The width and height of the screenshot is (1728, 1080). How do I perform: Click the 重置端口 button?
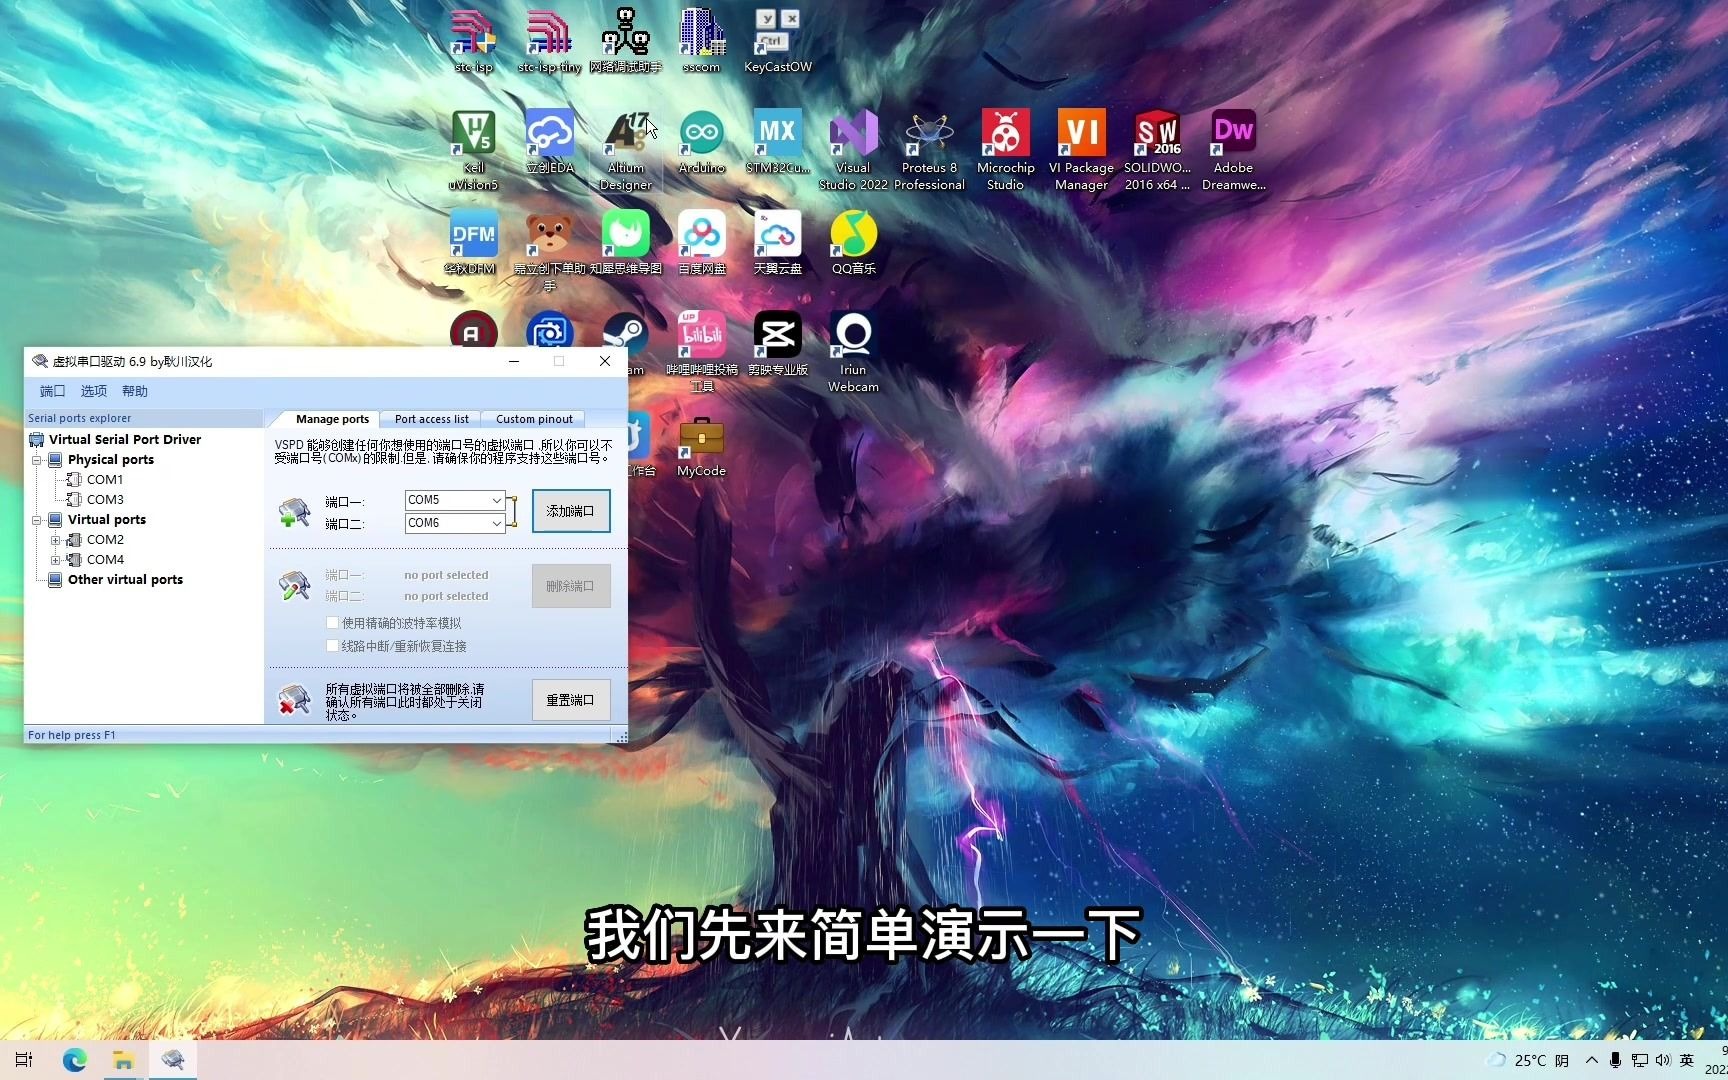point(571,699)
